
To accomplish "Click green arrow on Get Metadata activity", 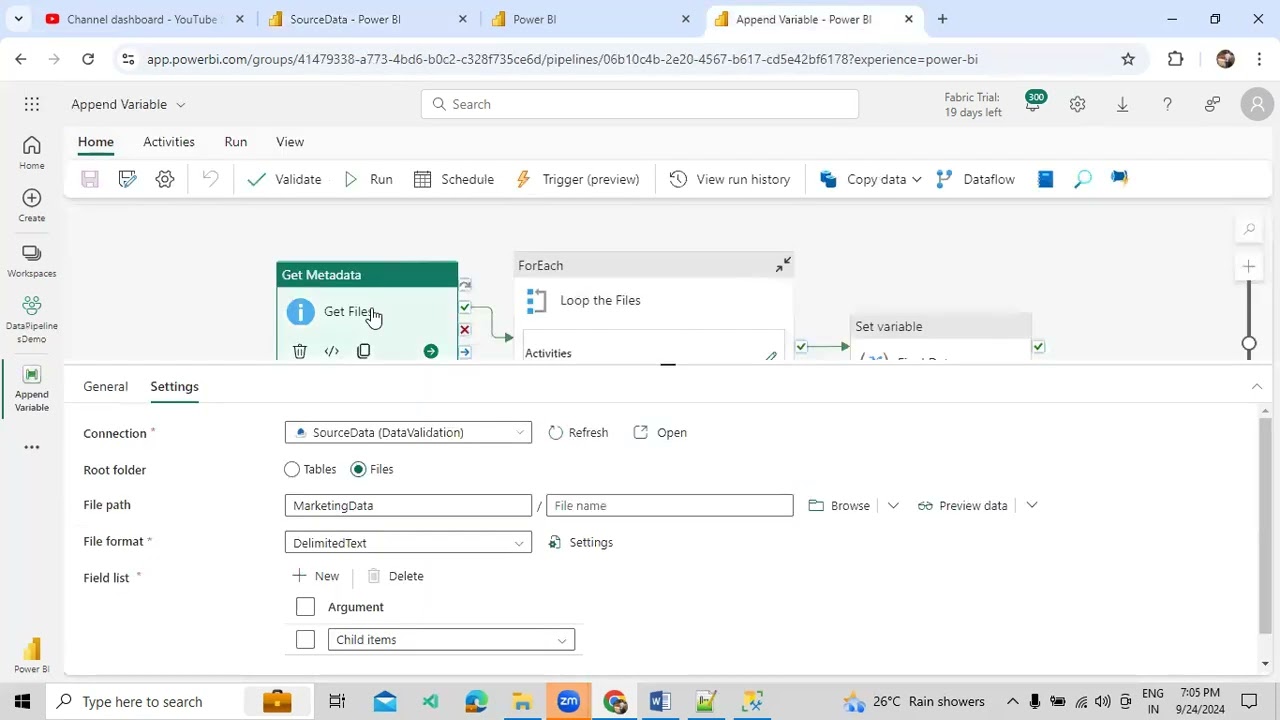I will click(430, 351).
